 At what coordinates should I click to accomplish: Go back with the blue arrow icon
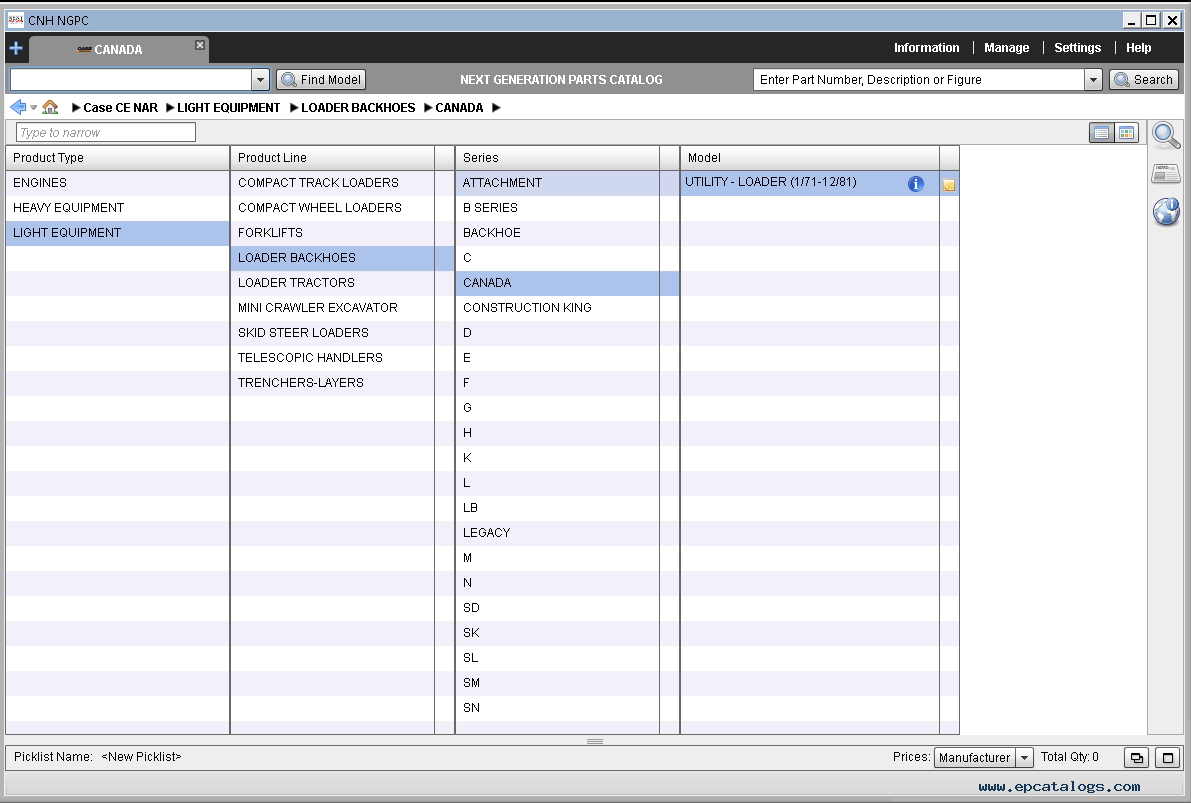click(x=18, y=107)
